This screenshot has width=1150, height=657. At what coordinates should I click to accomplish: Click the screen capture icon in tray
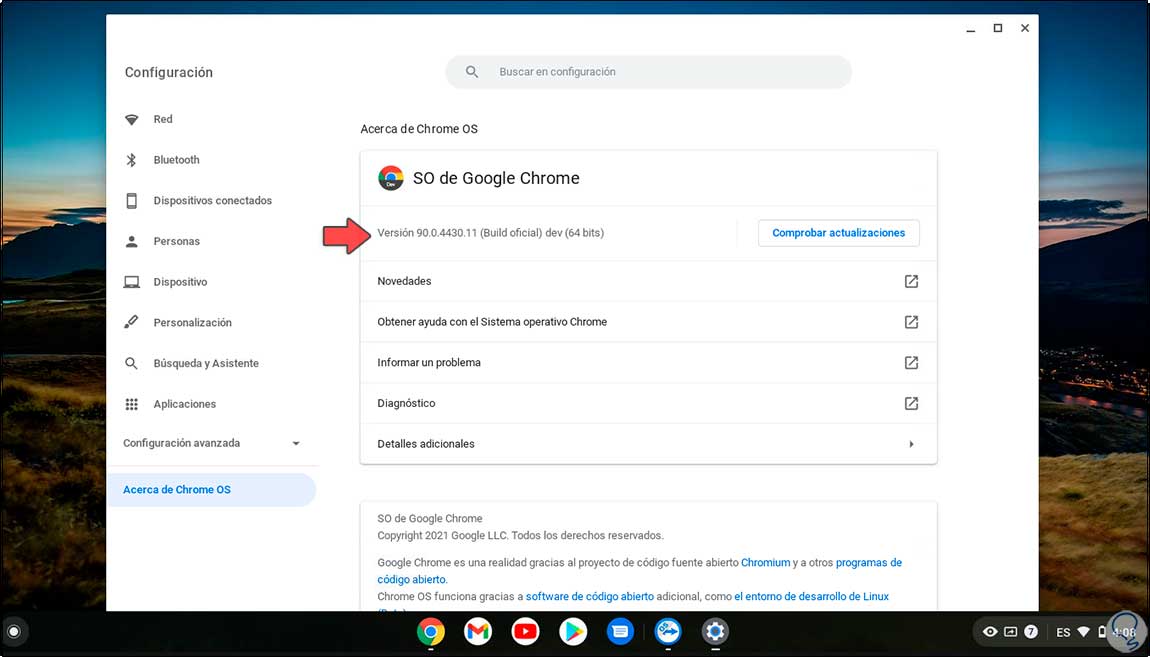(1011, 632)
